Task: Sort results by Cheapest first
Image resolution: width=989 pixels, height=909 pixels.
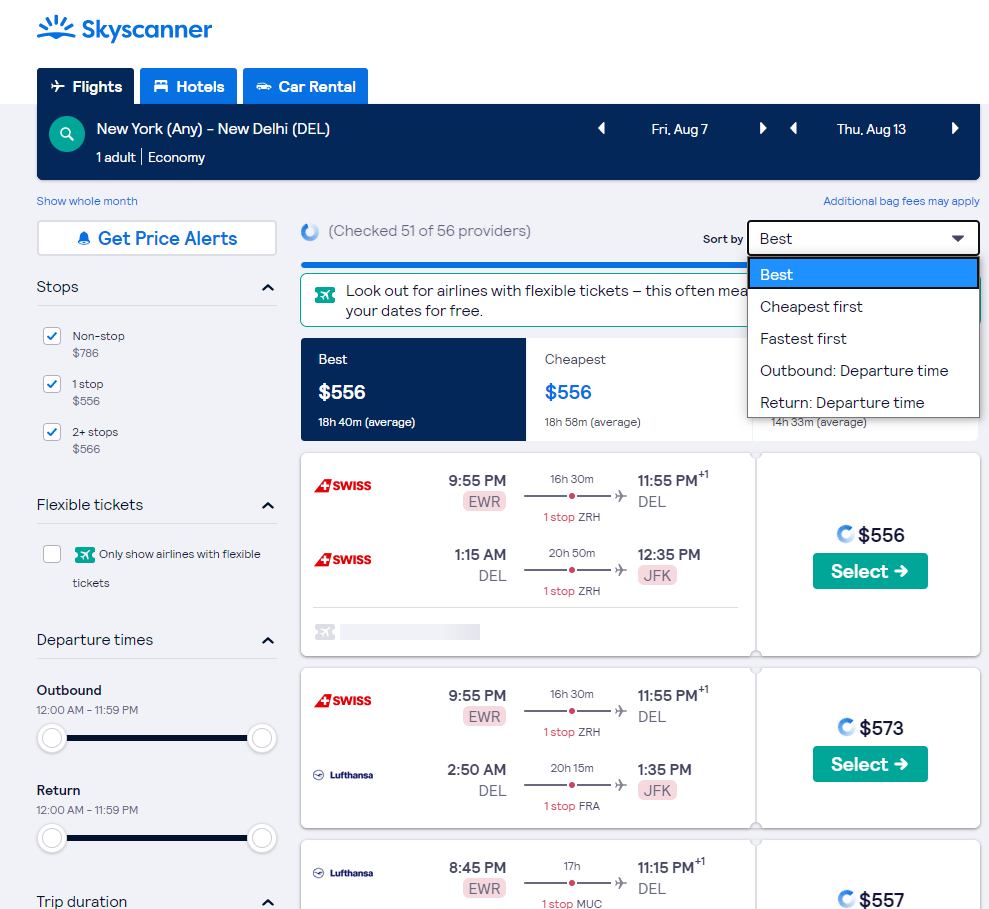Action: [x=863, y=307]
